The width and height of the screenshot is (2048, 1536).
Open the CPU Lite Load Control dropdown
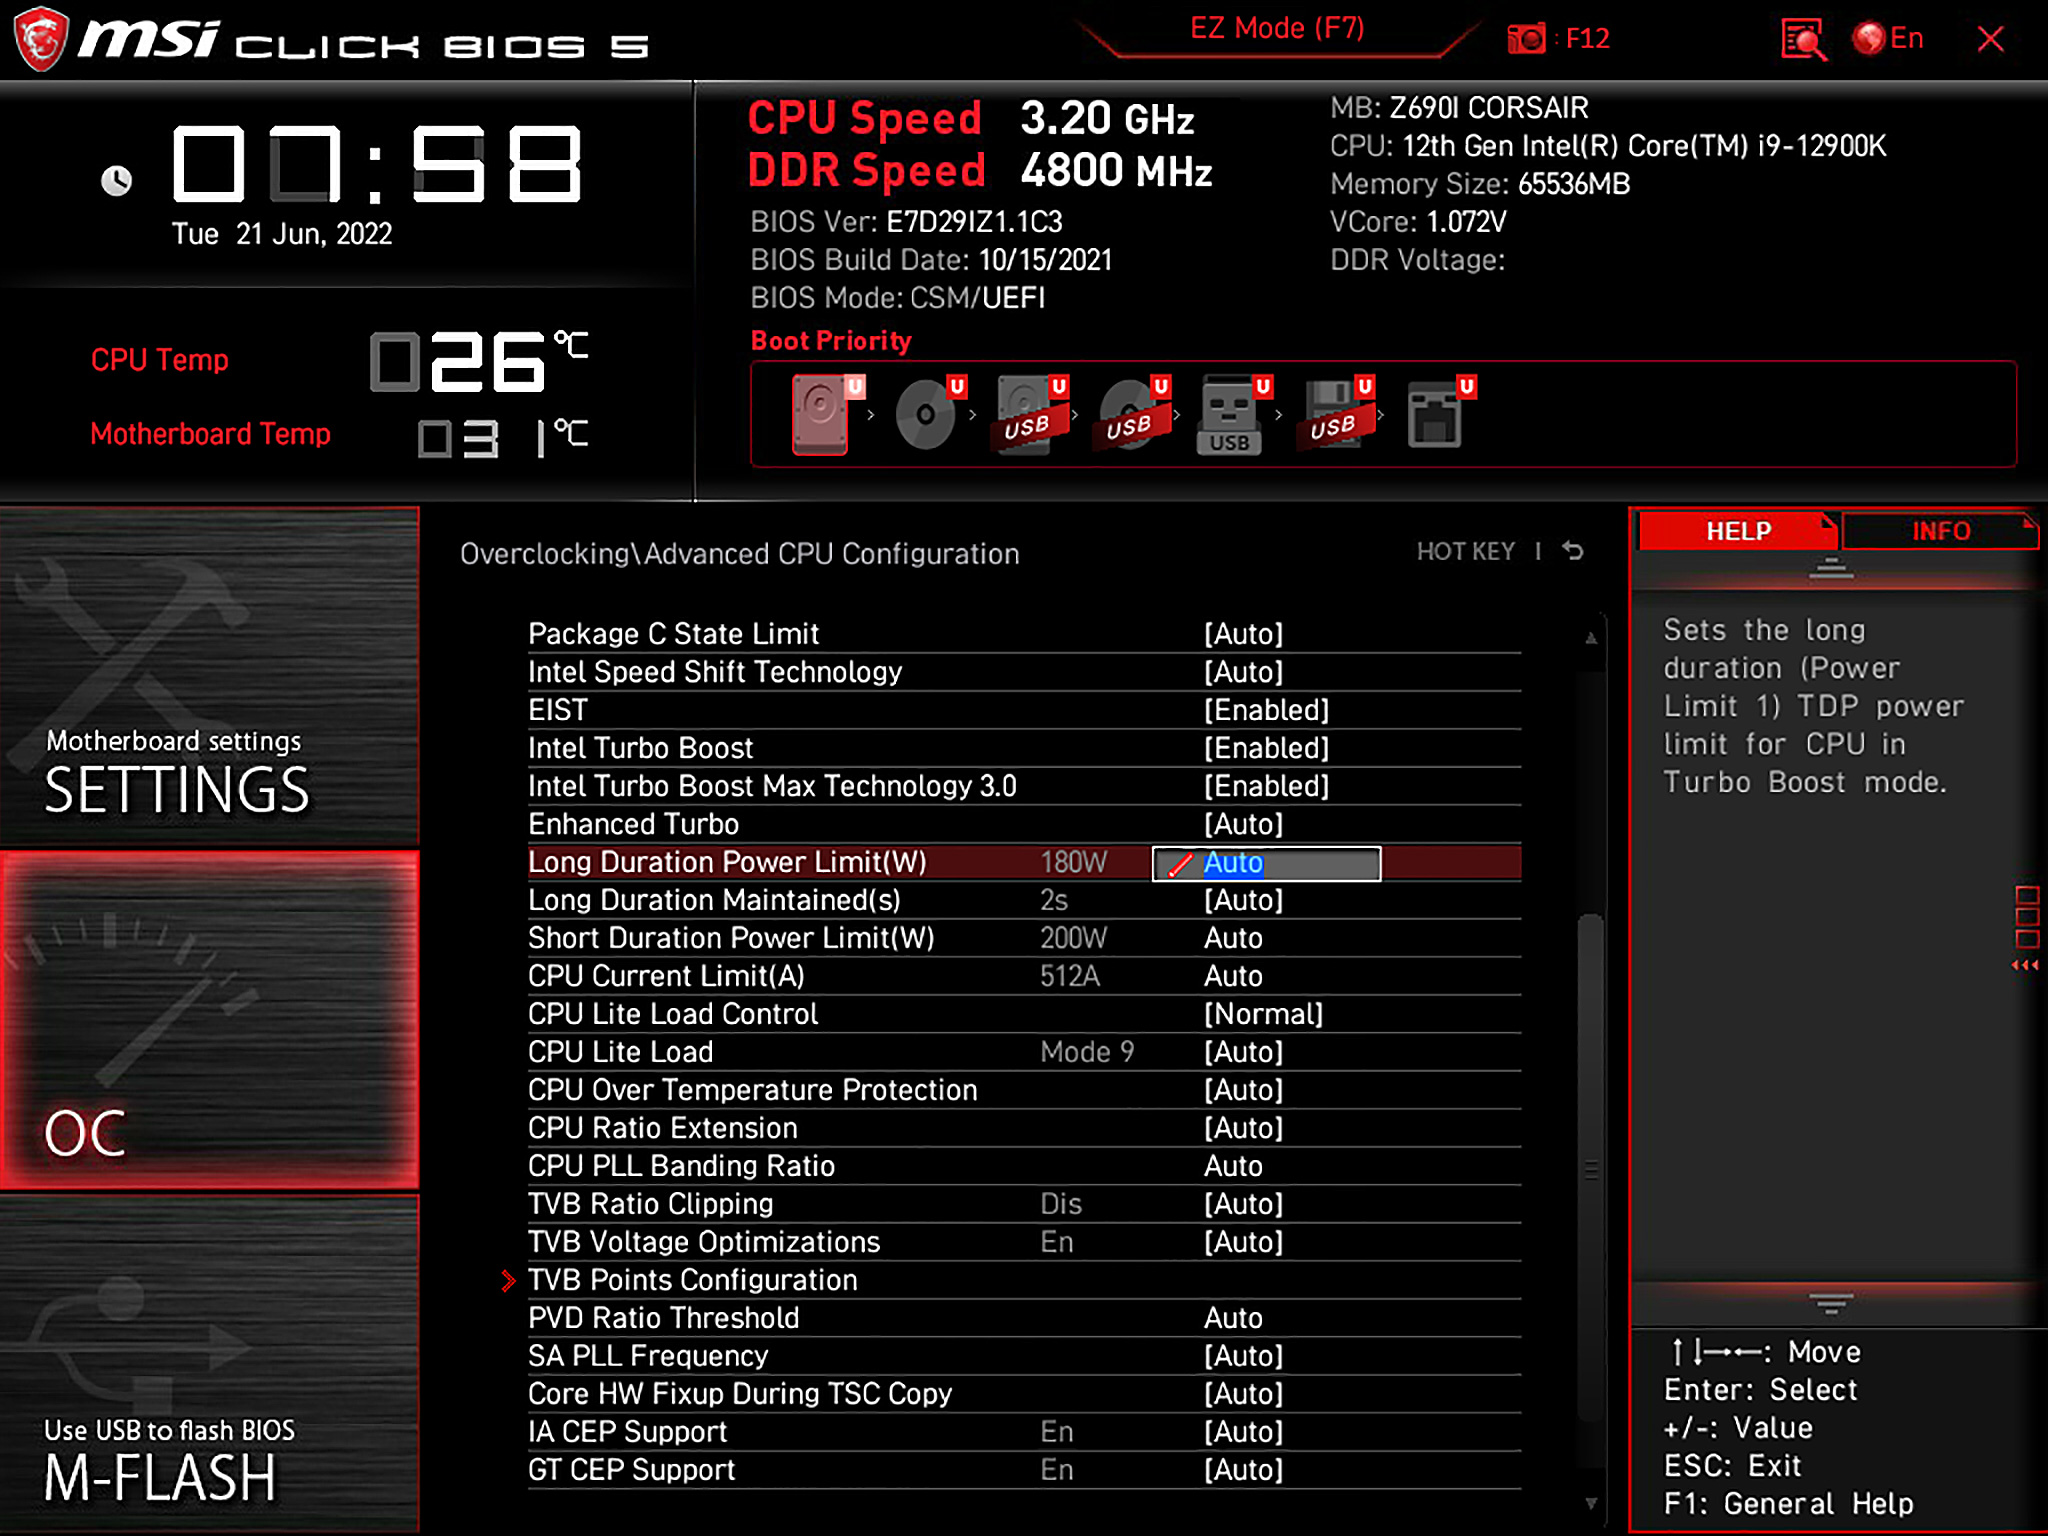[x=1263, y=1014]
